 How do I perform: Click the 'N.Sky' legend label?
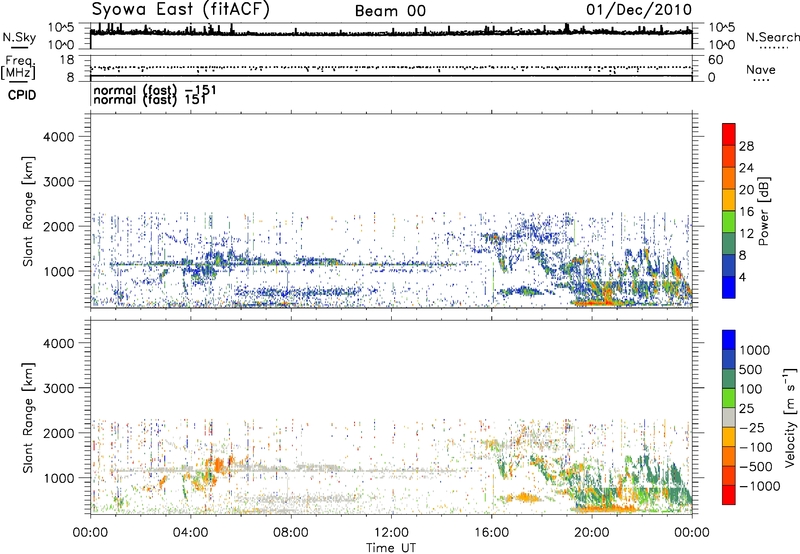(x=19, y=37)
